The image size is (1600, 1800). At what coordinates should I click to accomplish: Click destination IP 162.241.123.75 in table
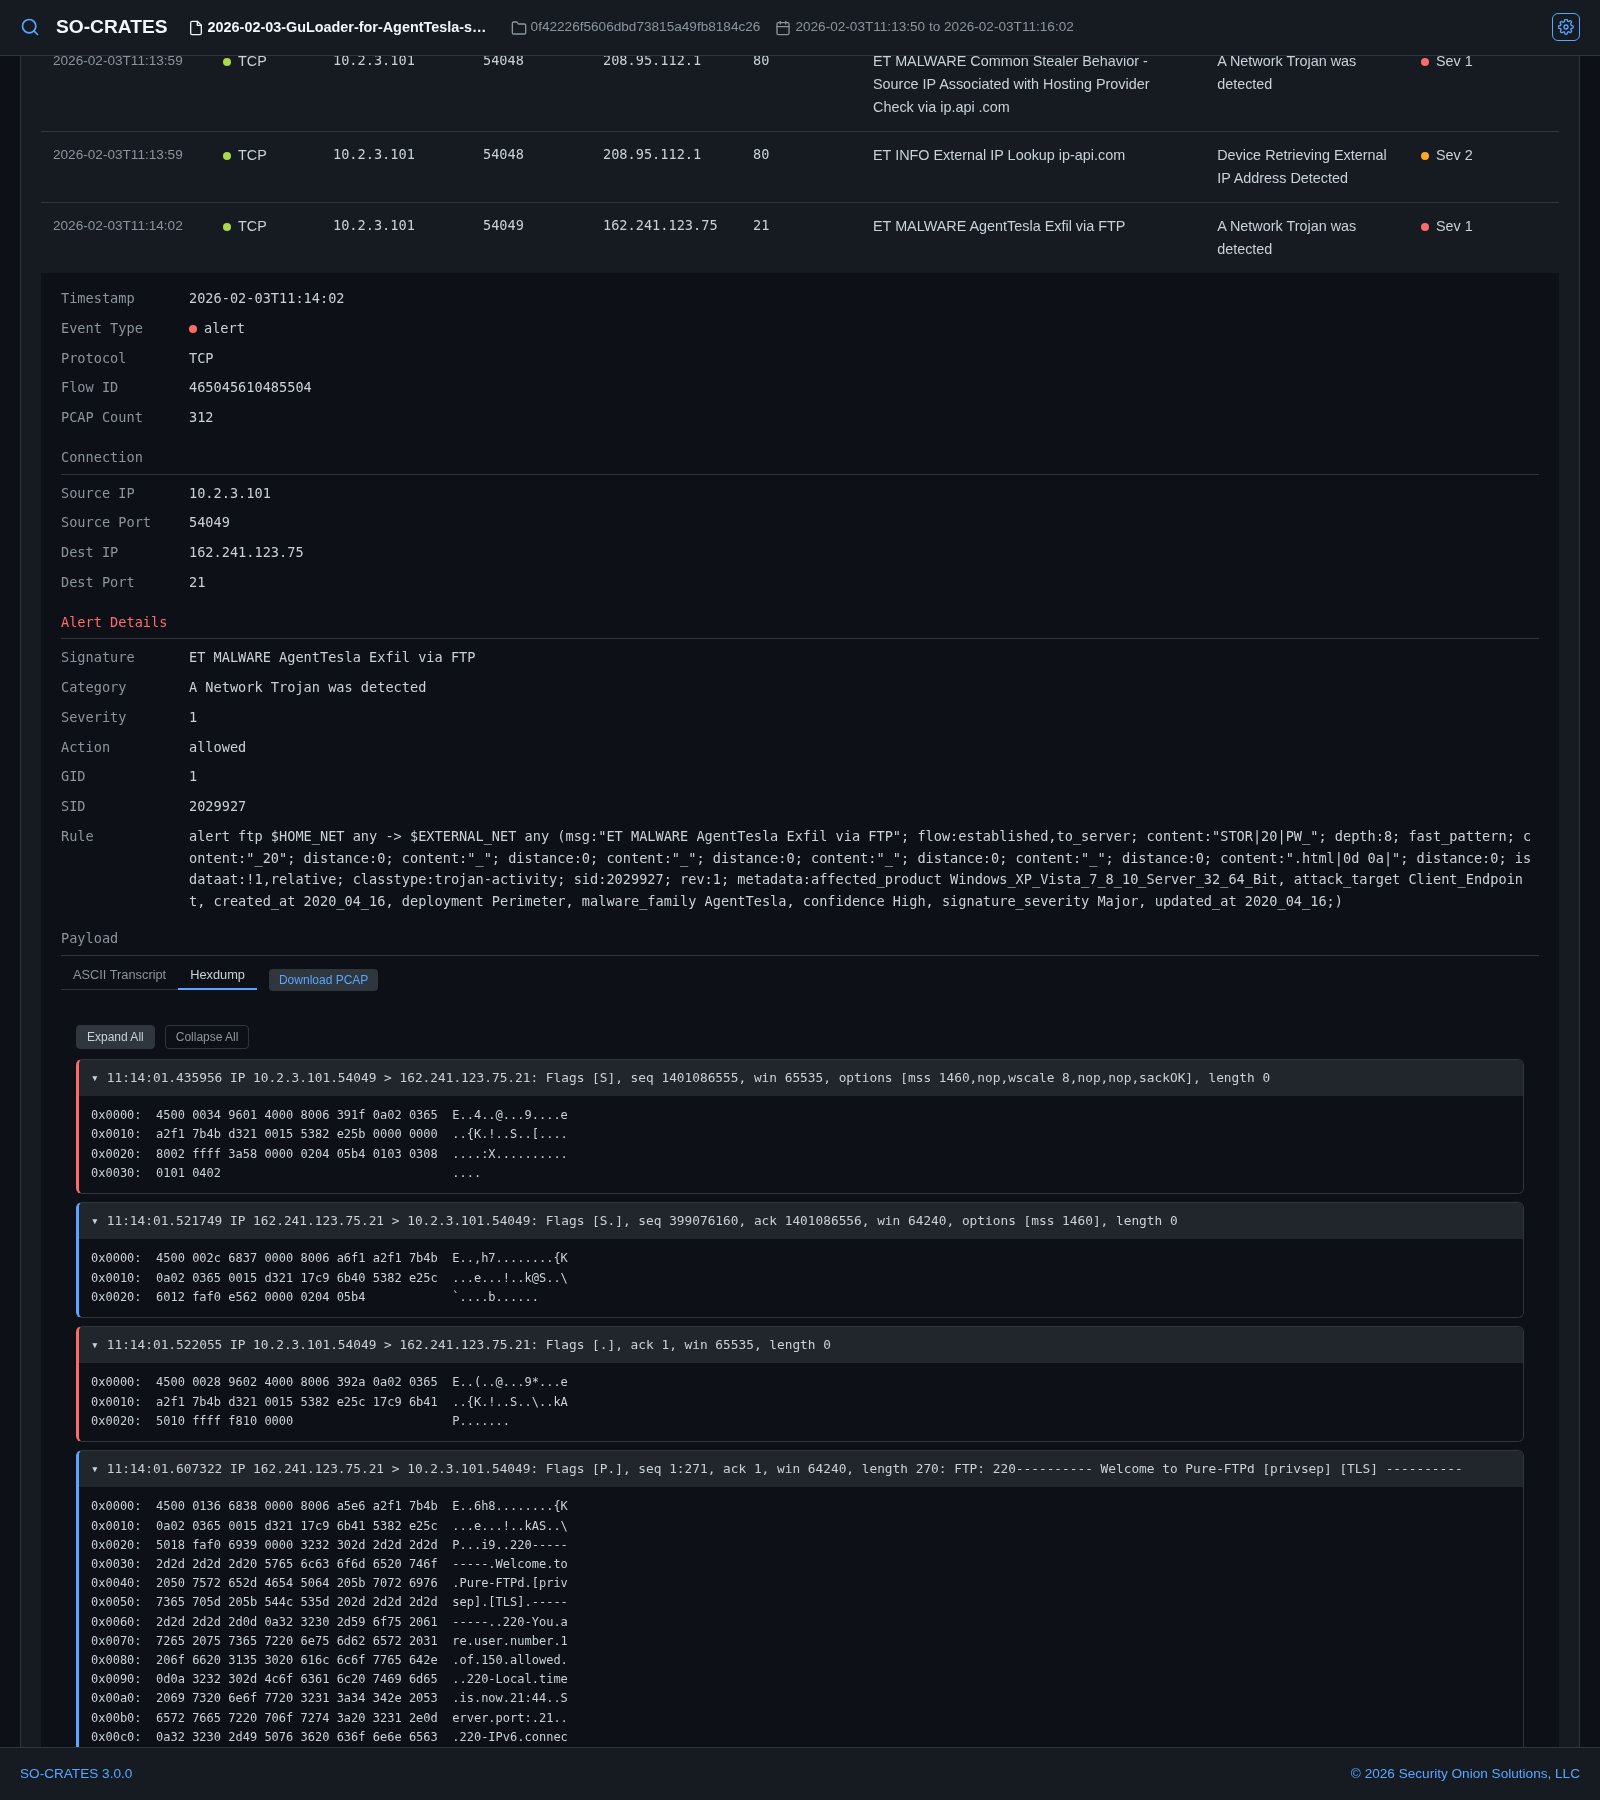(x=660, y=226)
